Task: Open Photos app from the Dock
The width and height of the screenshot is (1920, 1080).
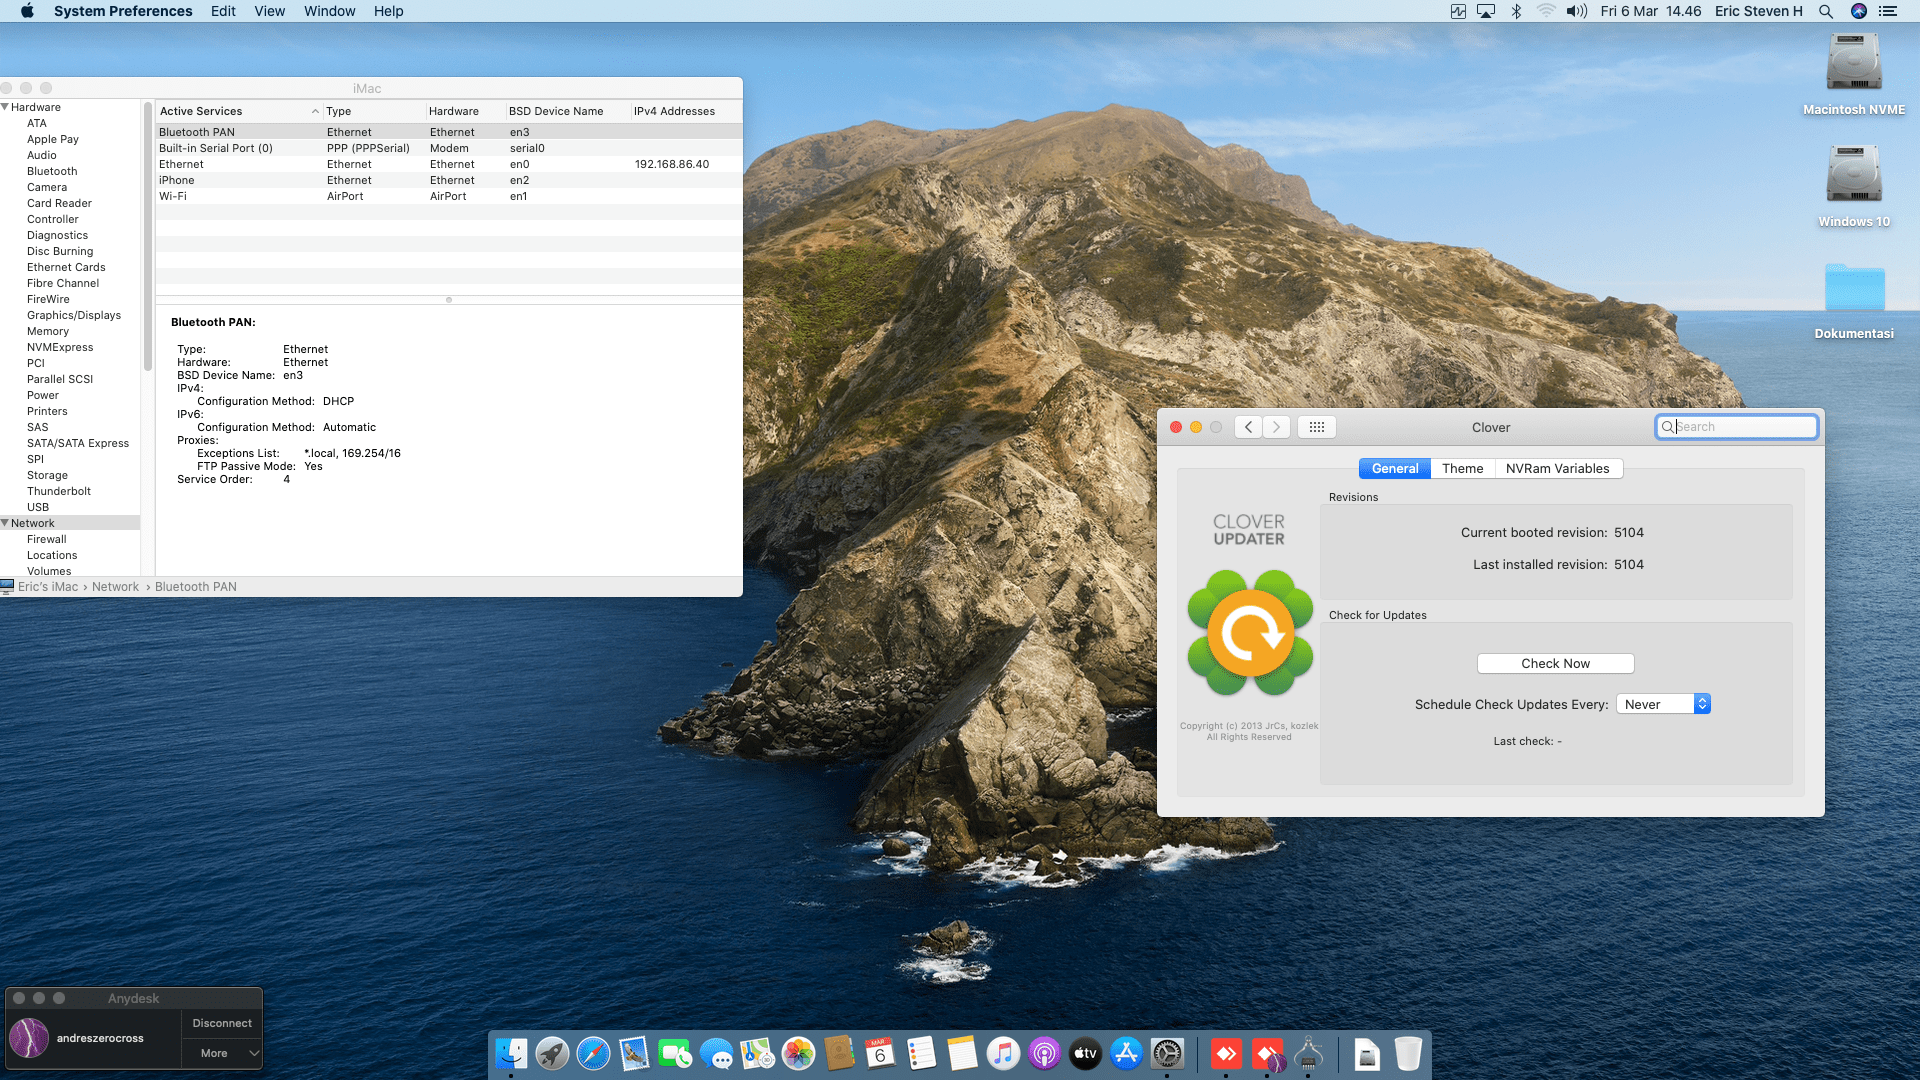Action: tap(798, 1054)
